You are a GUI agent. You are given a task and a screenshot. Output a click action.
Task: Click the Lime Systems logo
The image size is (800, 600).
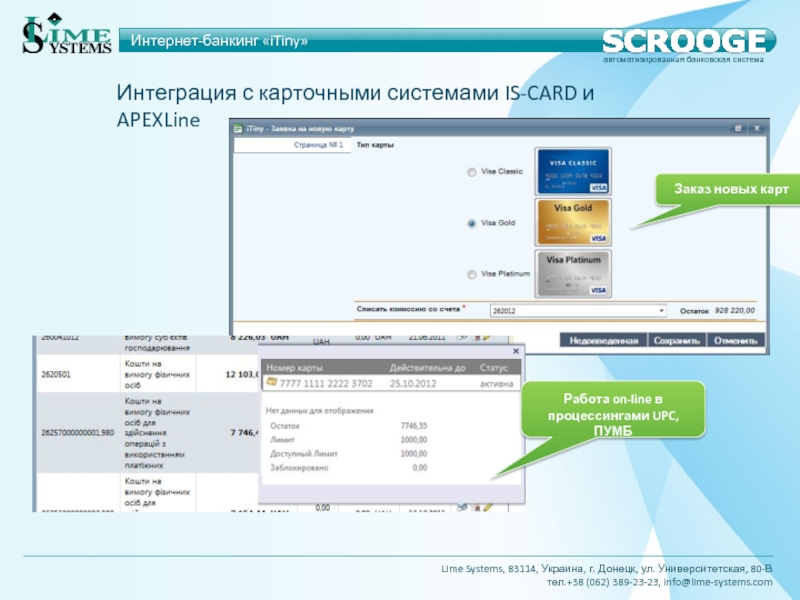coord(66,34)
